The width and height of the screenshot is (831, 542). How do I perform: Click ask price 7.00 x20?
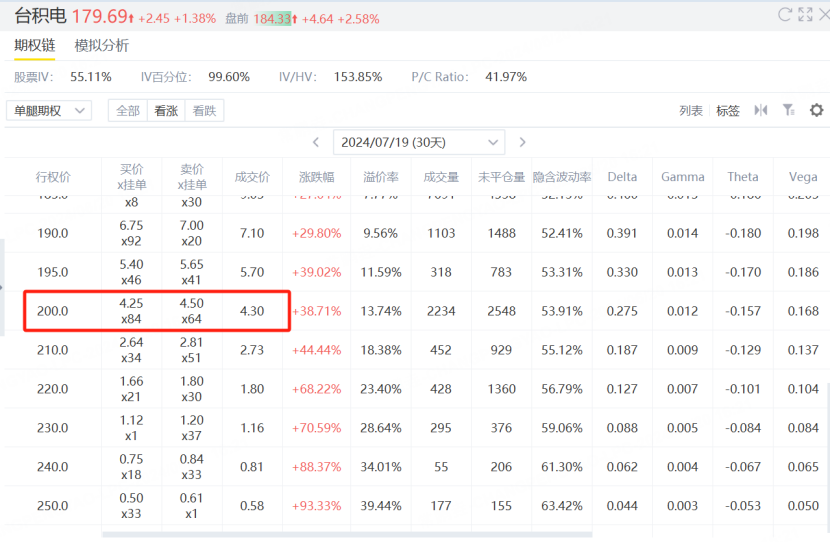point(191,233)
